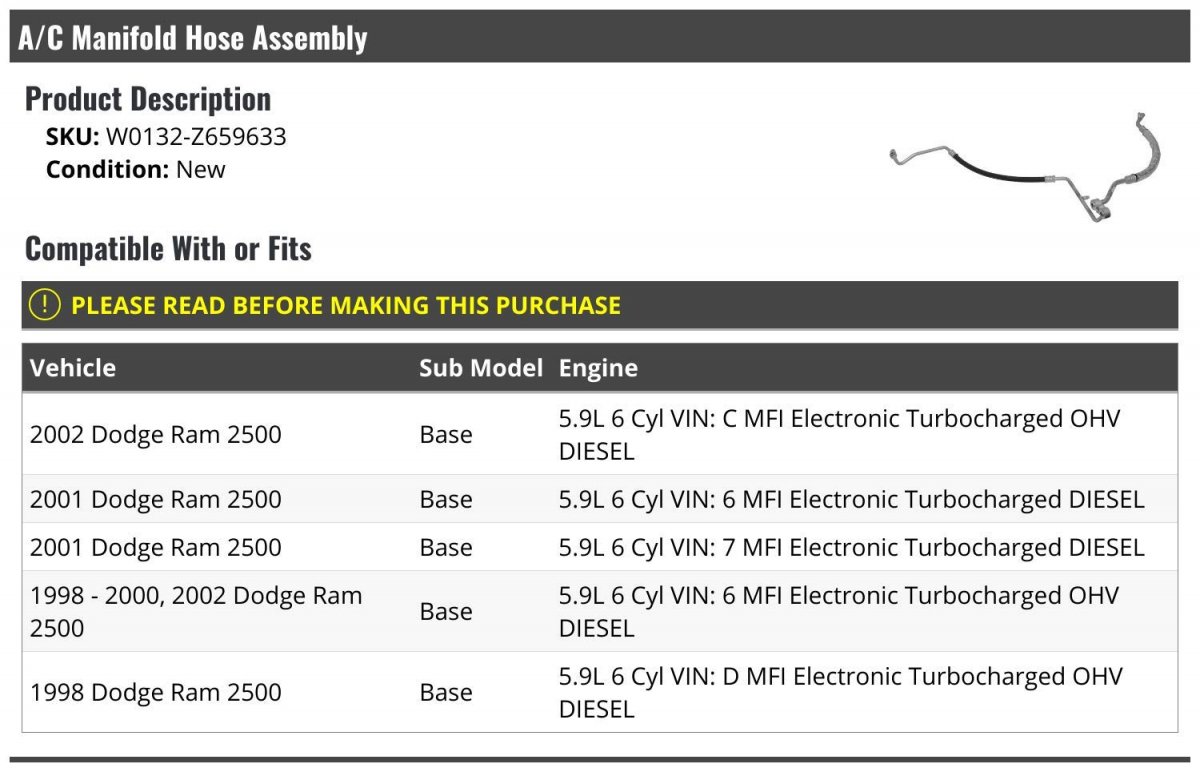Click the Compatible With or Fits heading
This screenshot has height=772, width=1200.
[x=168, y=249]
